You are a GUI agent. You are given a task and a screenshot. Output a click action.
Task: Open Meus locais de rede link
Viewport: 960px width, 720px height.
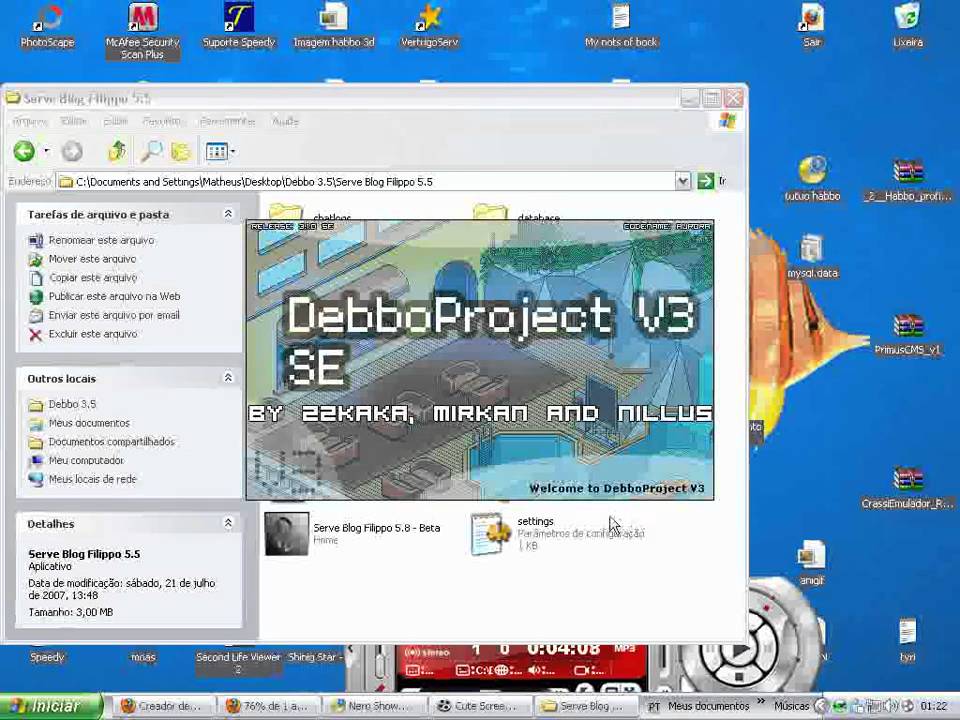pyautogui.click(x=92, y=479)
